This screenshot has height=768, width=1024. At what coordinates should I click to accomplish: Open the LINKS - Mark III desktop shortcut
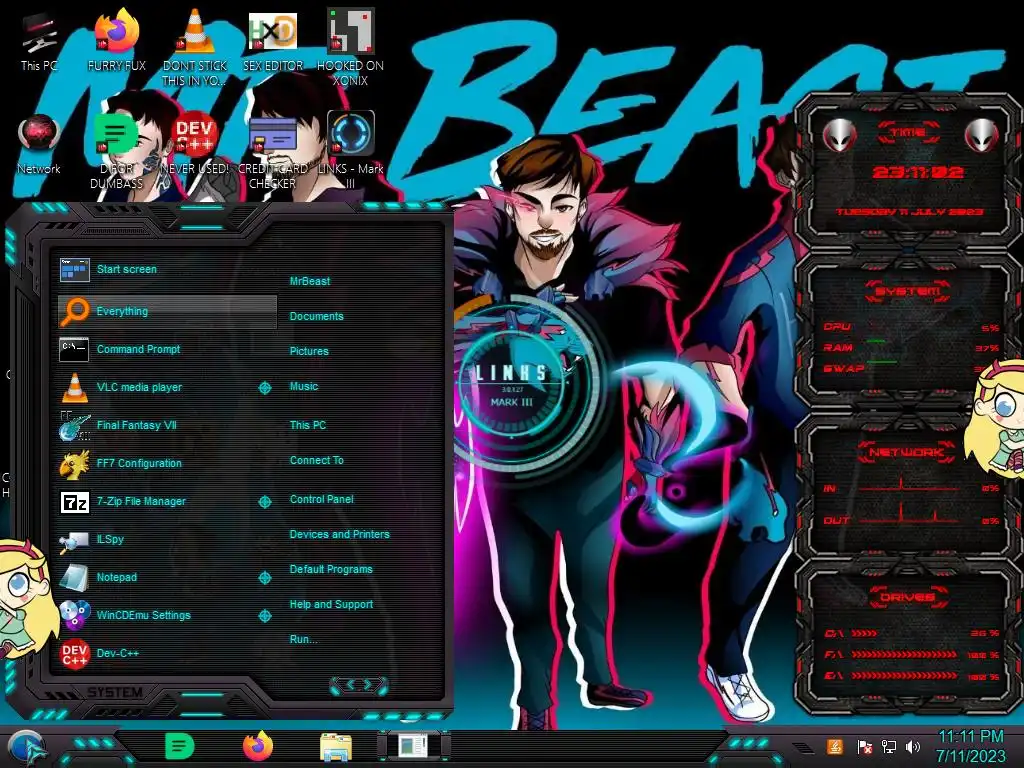(351, 150)
